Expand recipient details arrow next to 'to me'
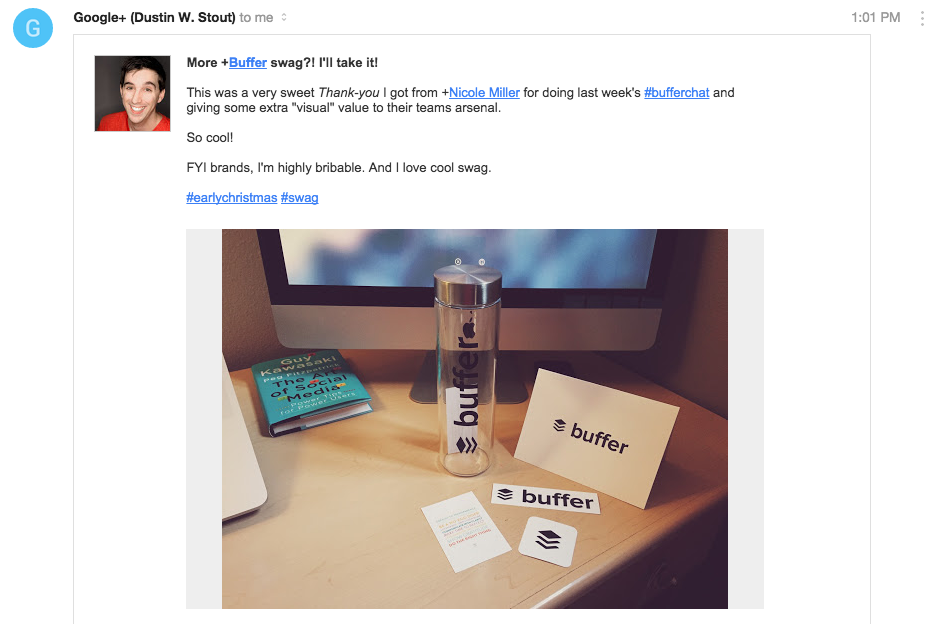Image resolution: width=945 pixels, height=624 pixels. click(x=284, y=17)
